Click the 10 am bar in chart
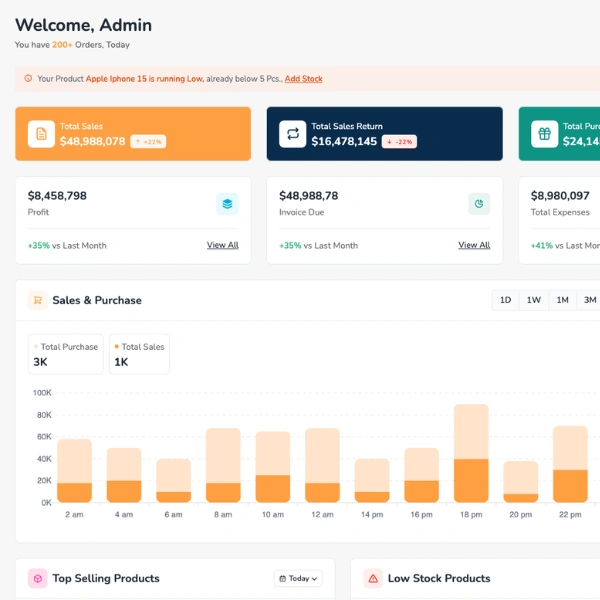600x600 pixels. coord(273,467)
